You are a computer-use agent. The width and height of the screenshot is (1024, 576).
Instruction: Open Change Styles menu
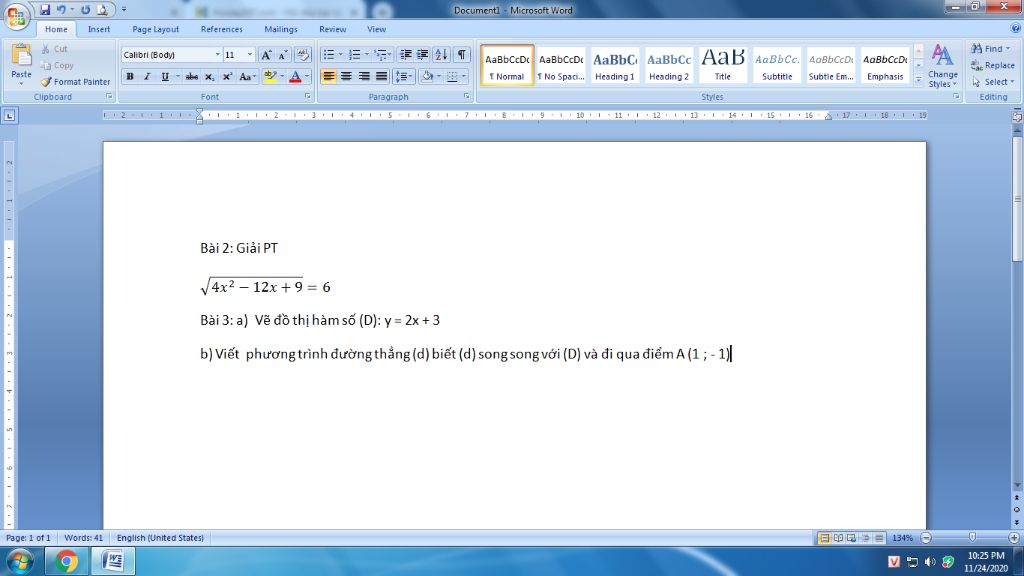pyautogui.click(x=942, y=65)
